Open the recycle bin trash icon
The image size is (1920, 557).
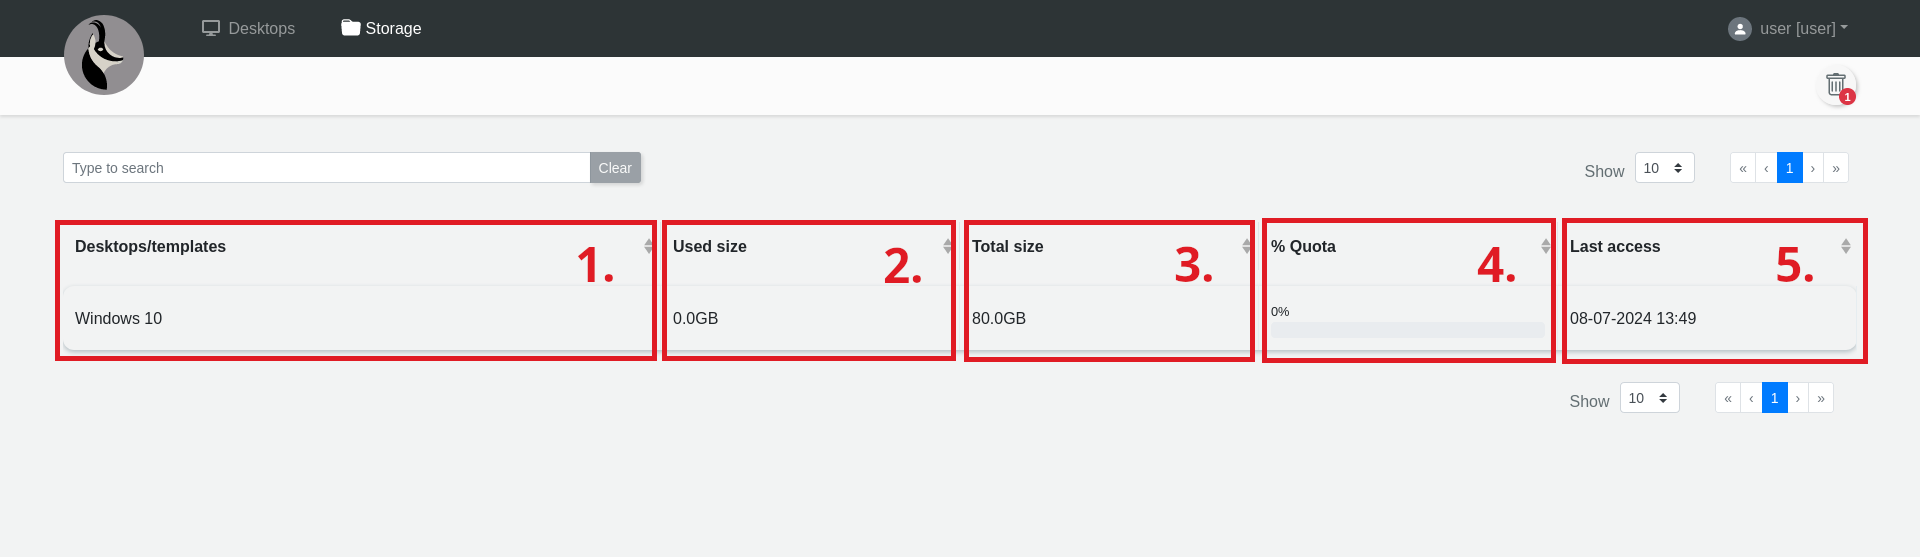pyautogui.click(x=1836, y=85)
